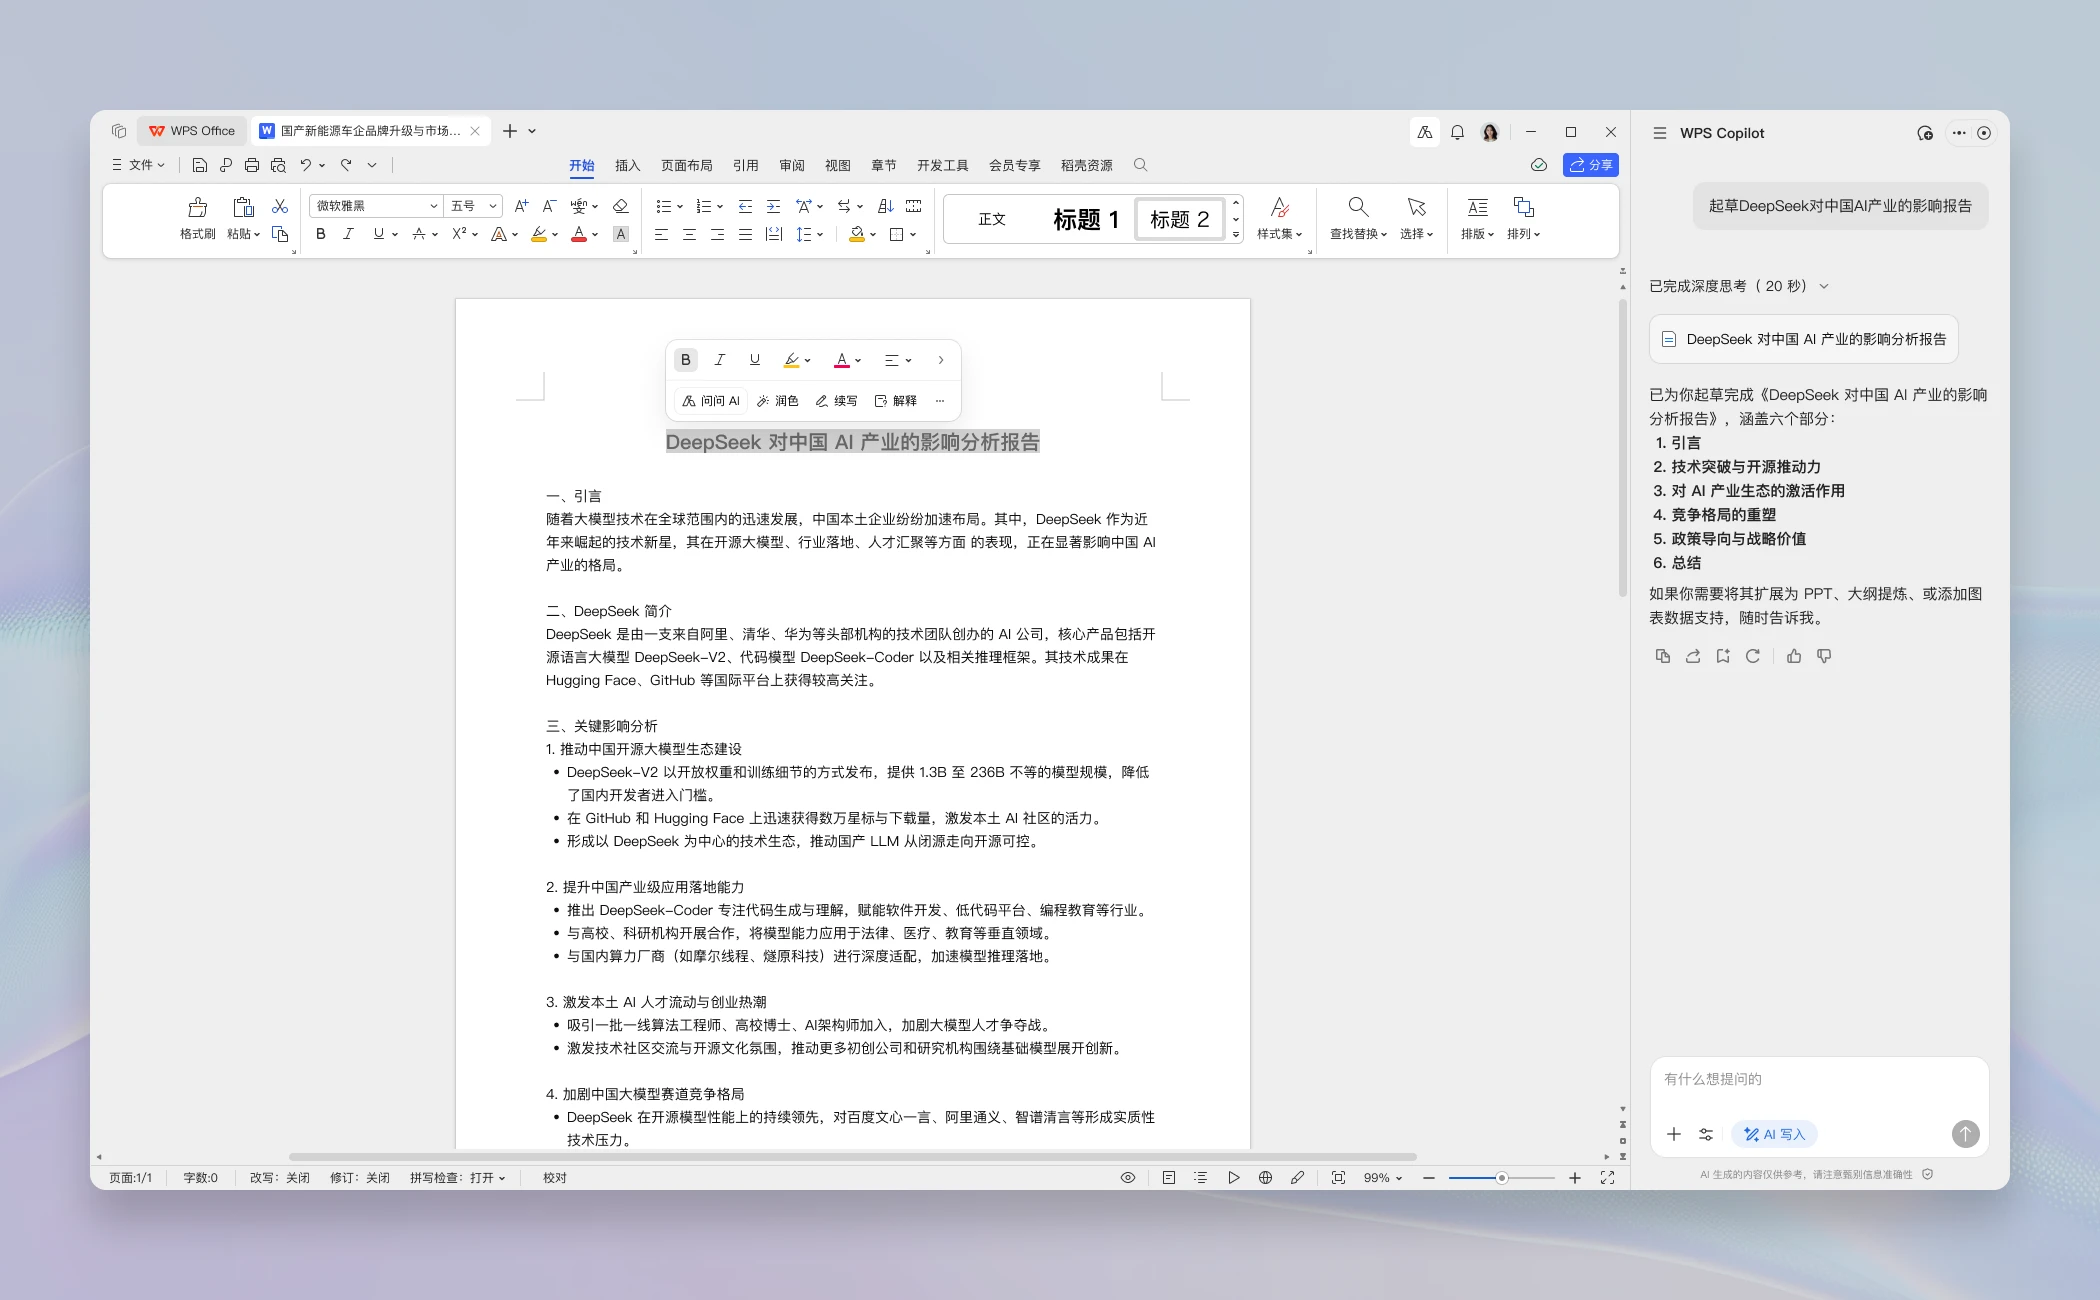Click the 分享 share button

point(1590,165)
